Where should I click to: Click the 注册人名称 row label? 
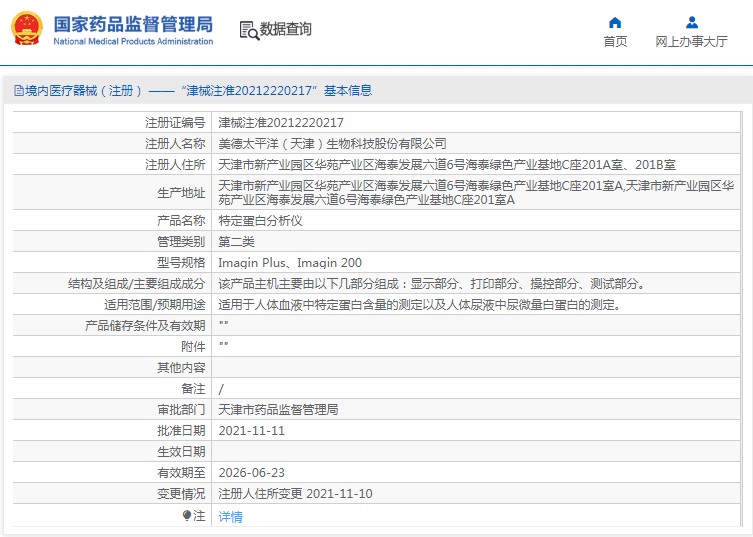175,144
